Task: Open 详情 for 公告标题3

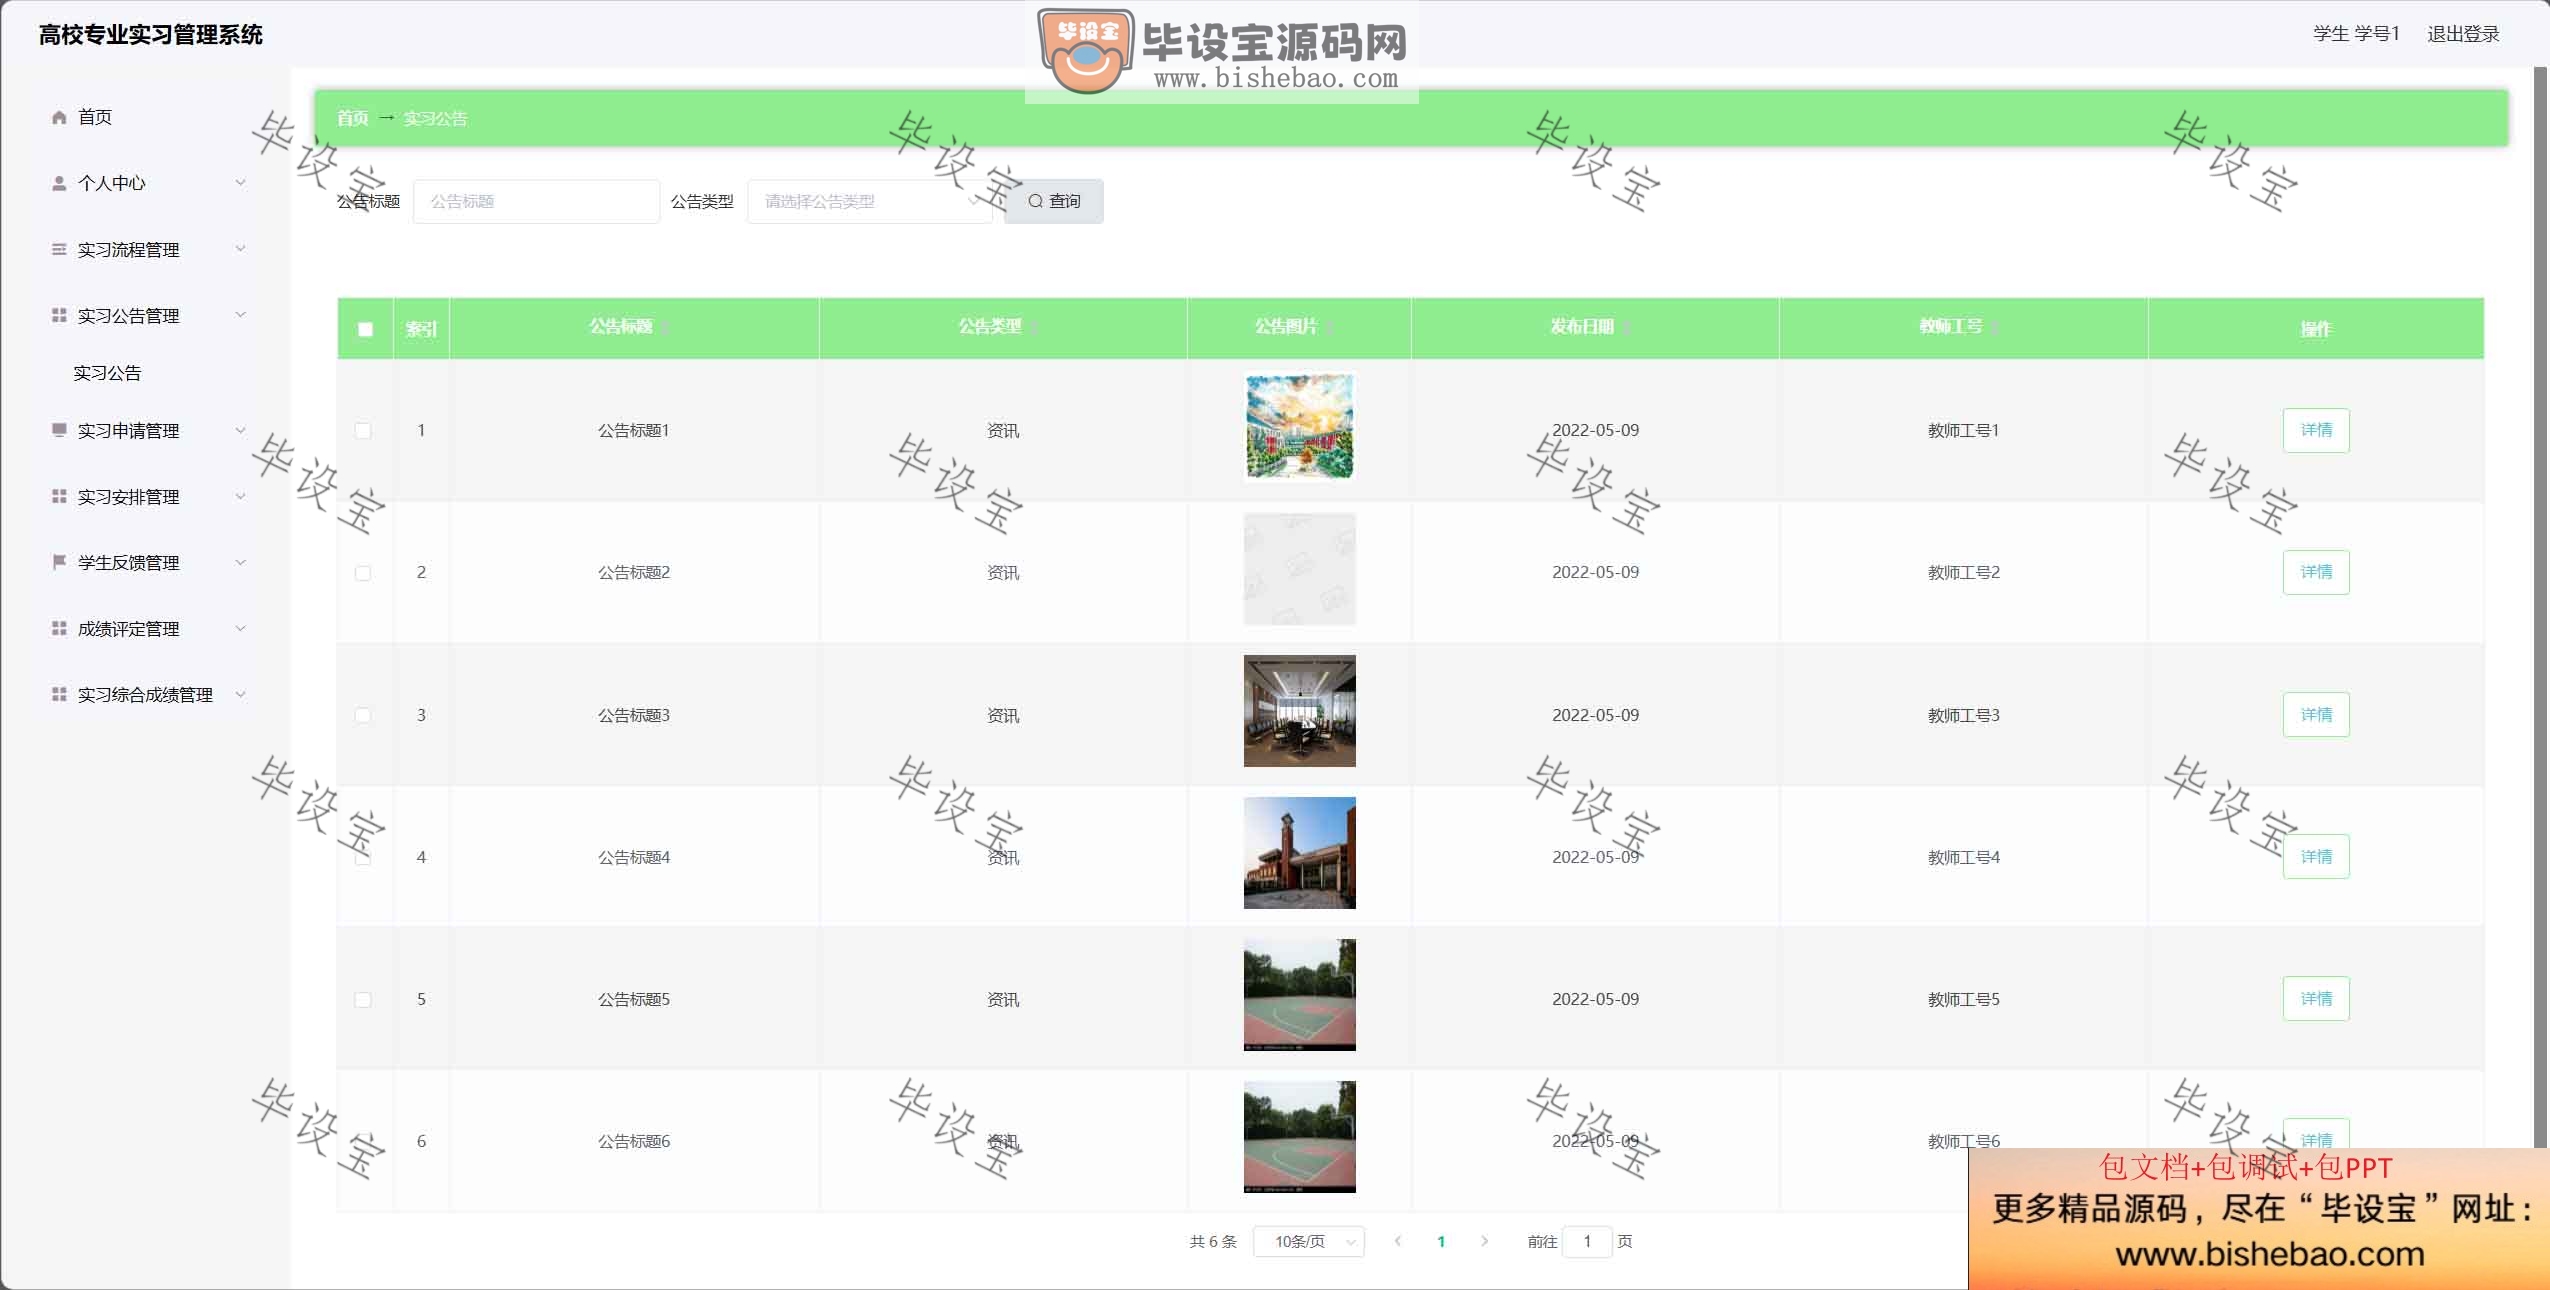Action: (2316, 714)
